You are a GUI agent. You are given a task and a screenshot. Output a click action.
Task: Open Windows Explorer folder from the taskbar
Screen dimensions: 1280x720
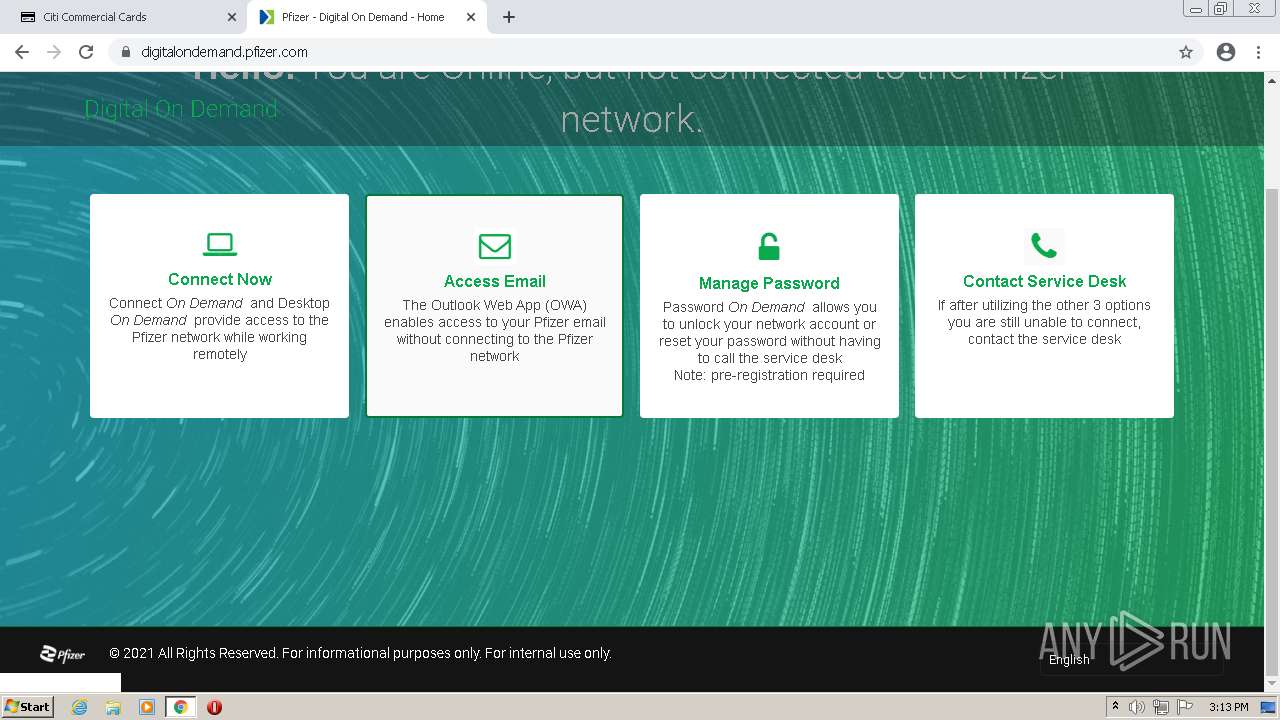point(113,707)
